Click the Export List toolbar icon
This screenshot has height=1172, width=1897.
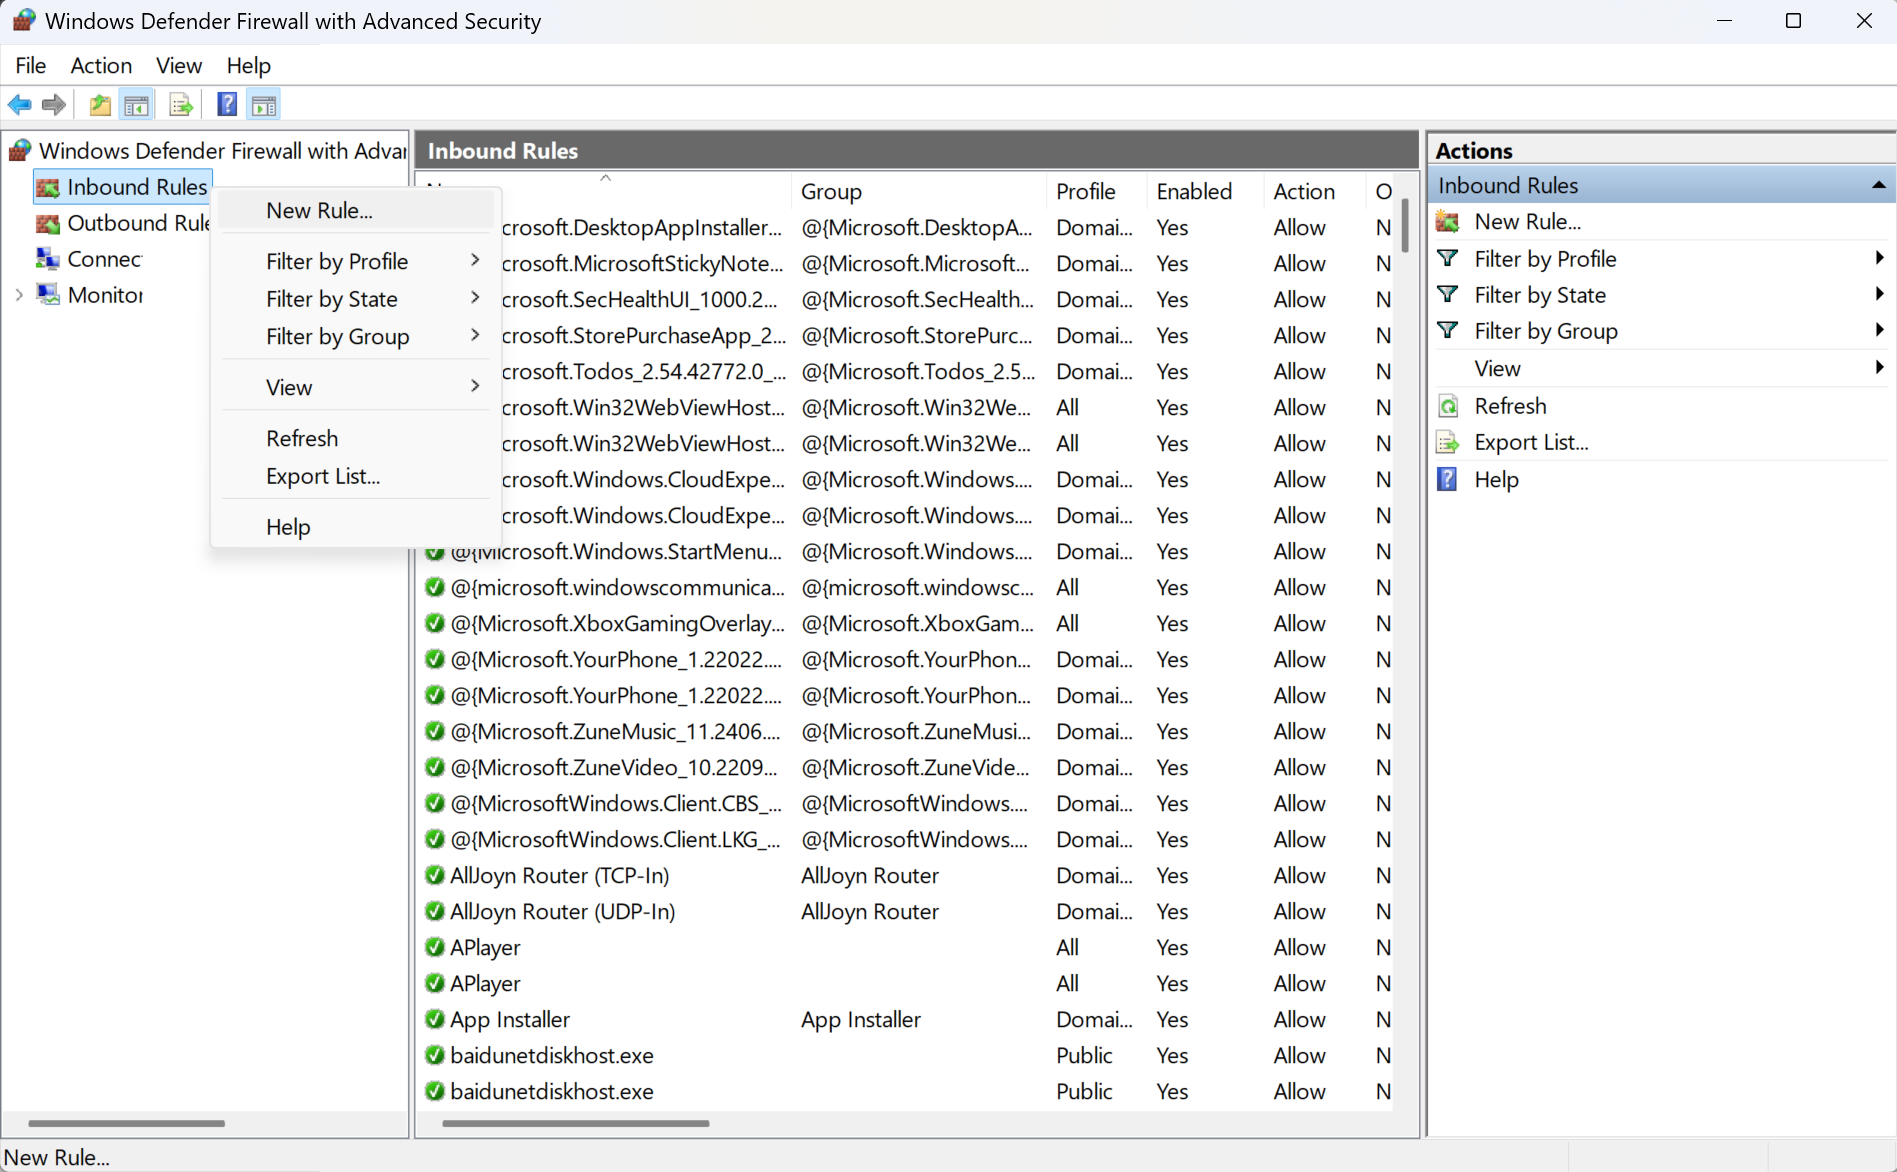pos(181,104)
